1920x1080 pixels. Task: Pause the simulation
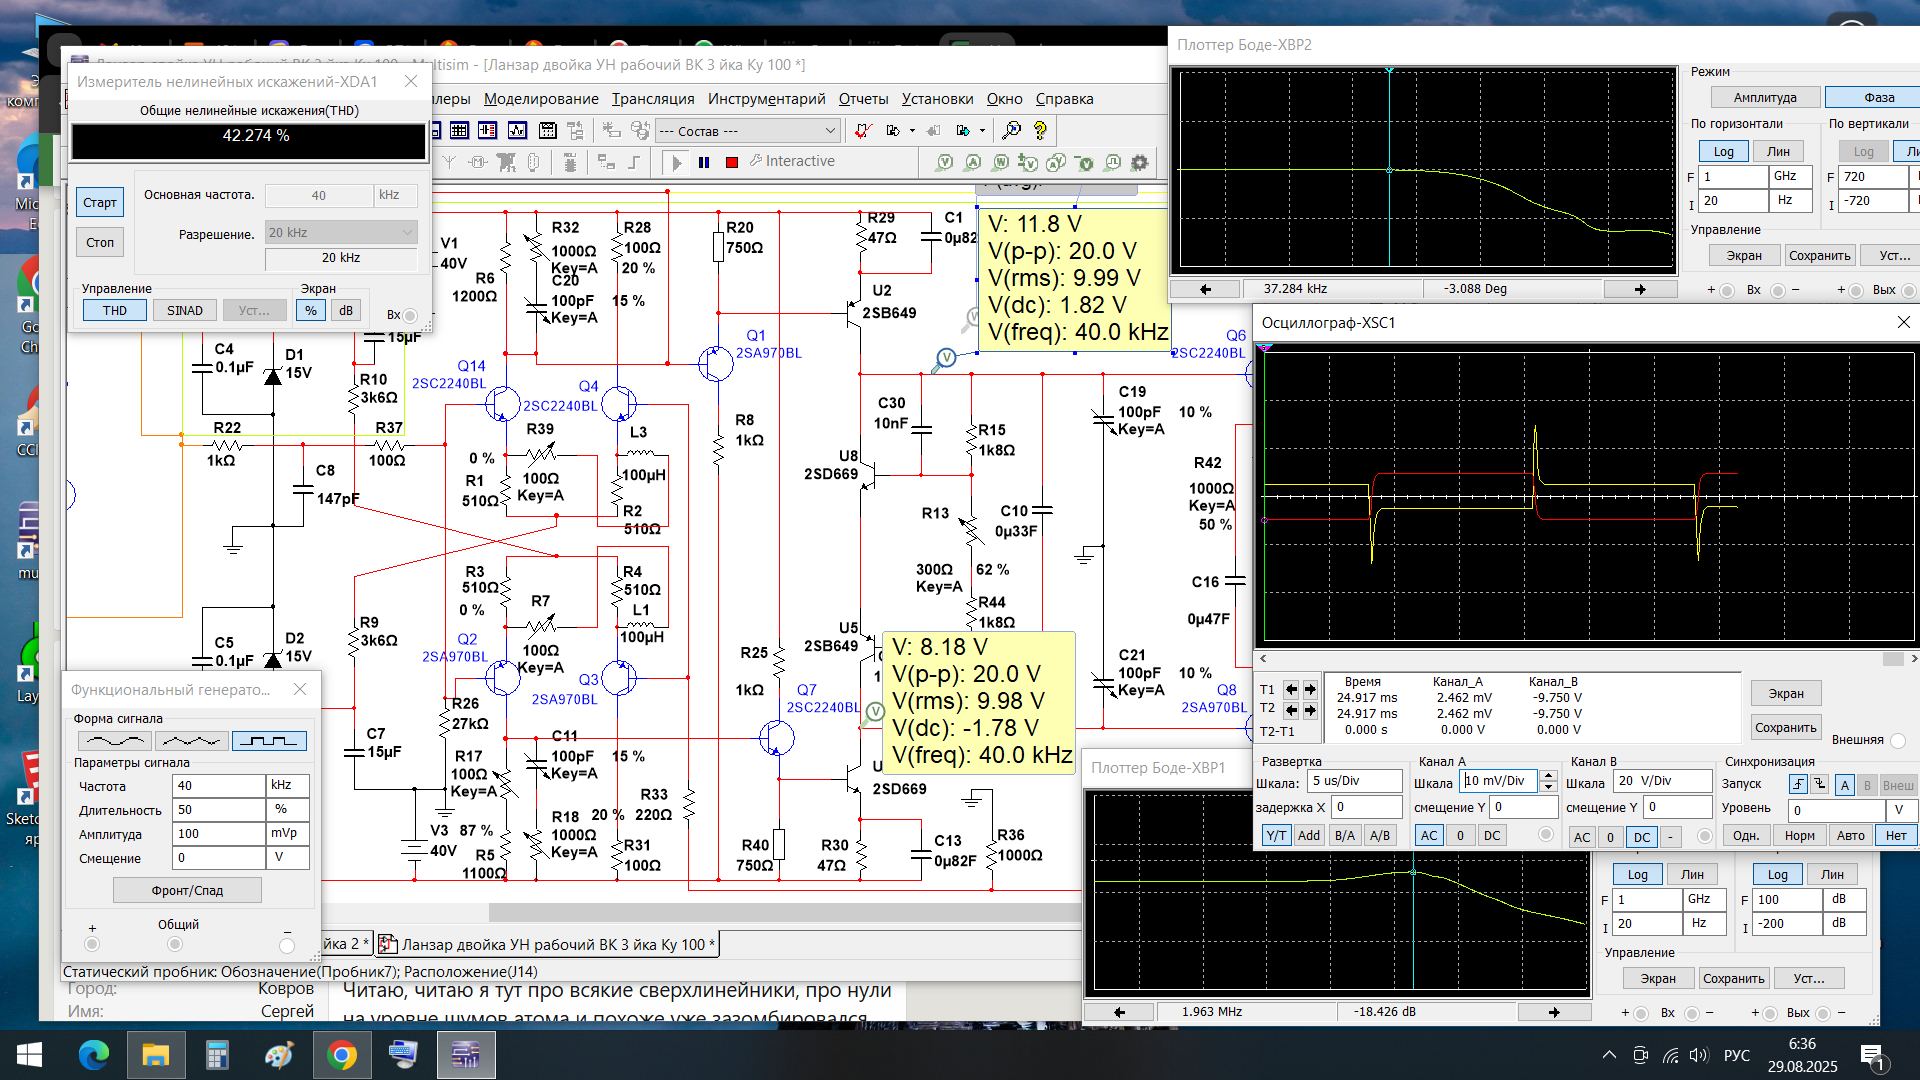pyautogui.click(x=704, y=162)
